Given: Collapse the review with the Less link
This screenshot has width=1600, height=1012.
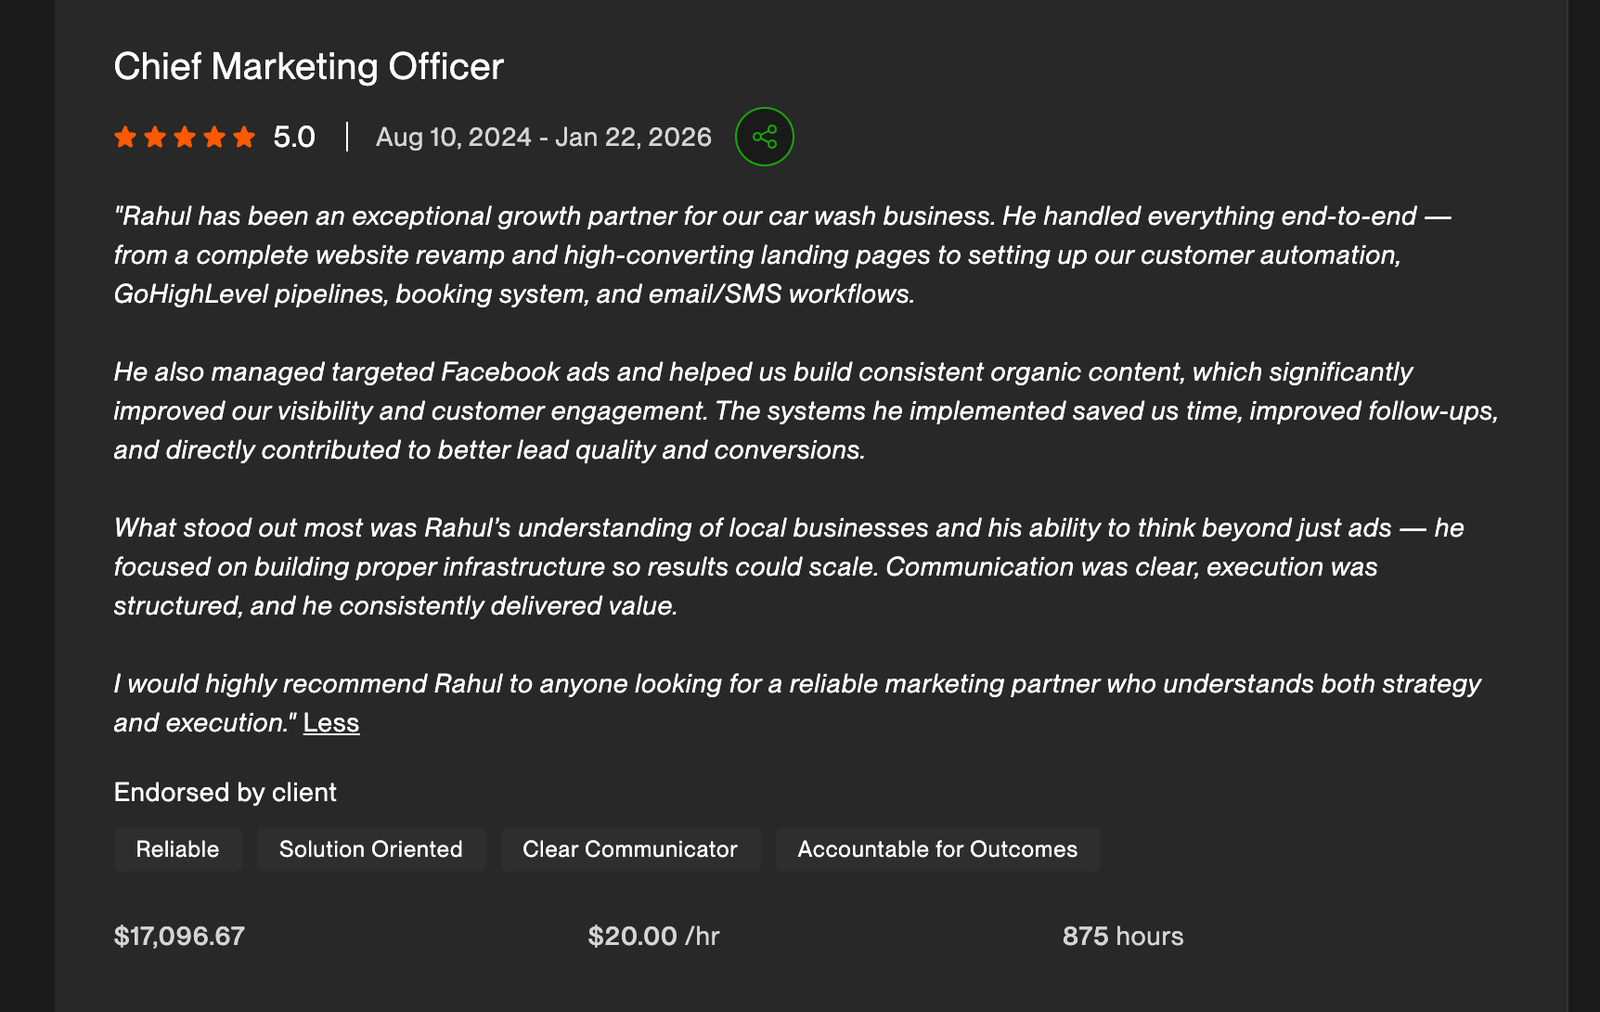Looking at the screenshot, I should (x=331, y=723).
